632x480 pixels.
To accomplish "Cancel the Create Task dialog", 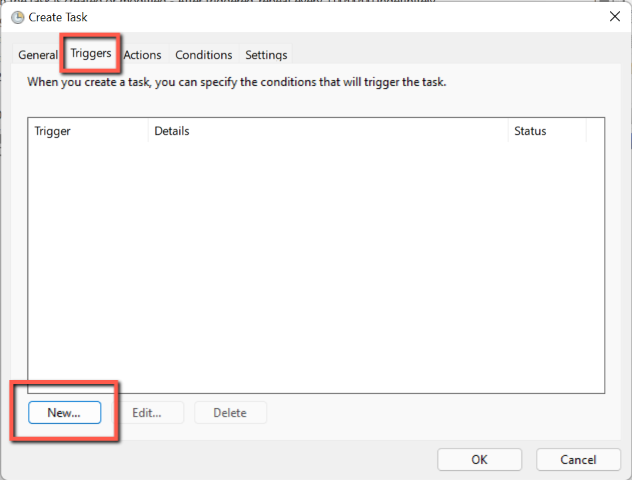I will tap(578, 460).
